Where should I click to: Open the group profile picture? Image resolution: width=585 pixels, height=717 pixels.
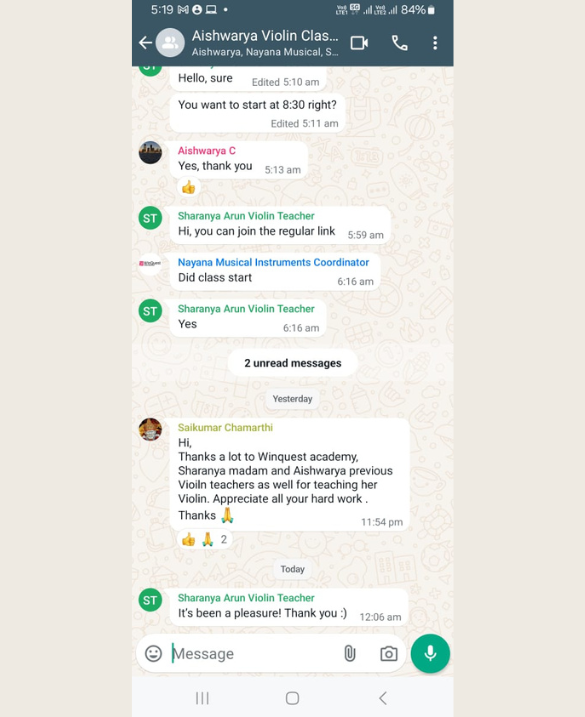coord(170,43)
